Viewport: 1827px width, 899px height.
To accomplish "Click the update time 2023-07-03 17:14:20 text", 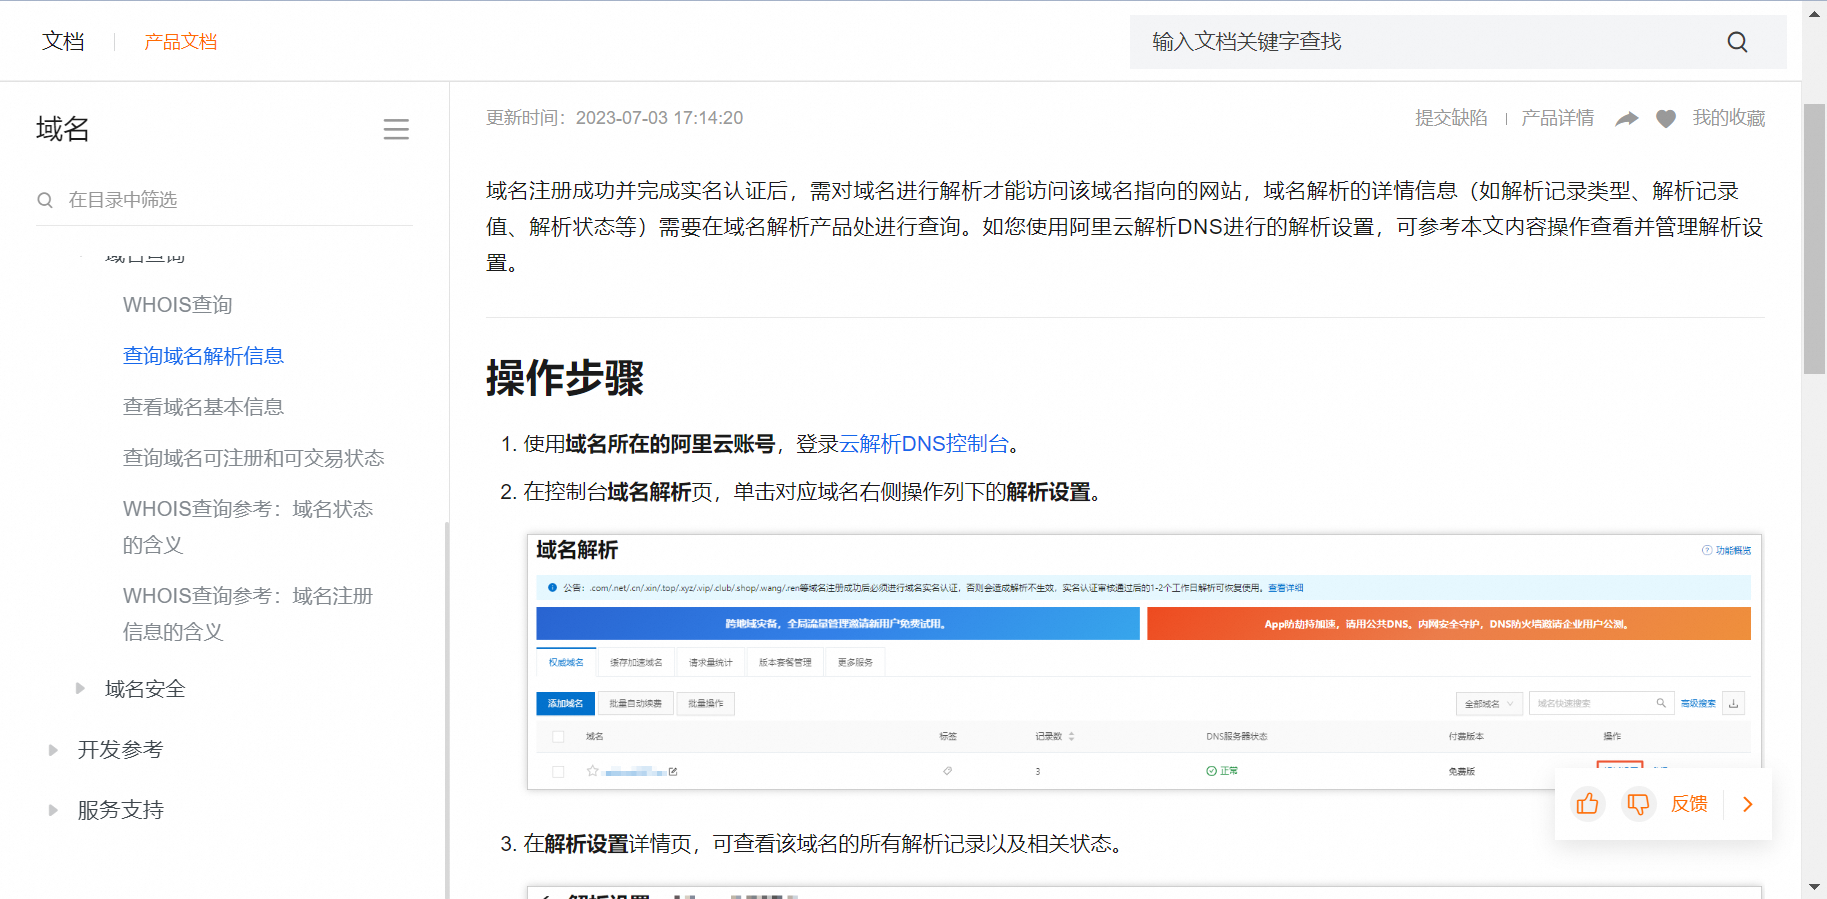I will click(659, 118).
